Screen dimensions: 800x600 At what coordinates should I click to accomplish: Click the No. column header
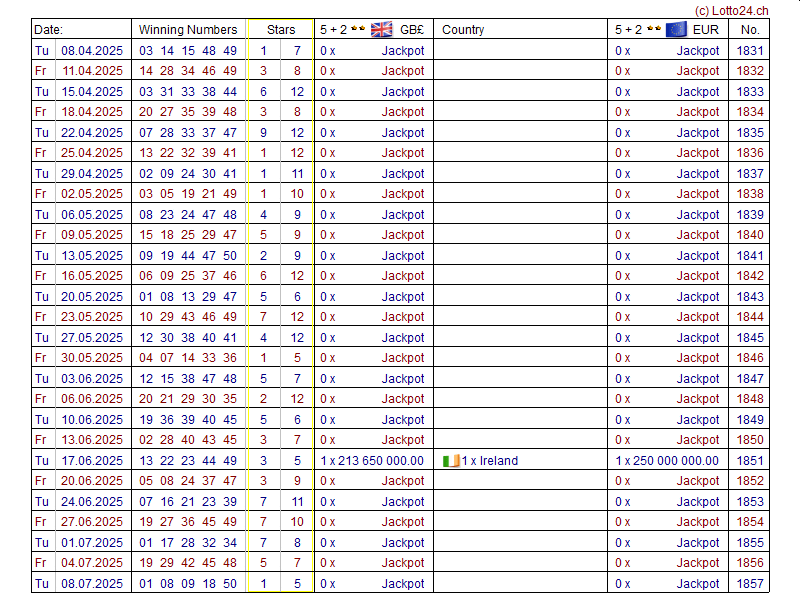(x=750, y=30)
